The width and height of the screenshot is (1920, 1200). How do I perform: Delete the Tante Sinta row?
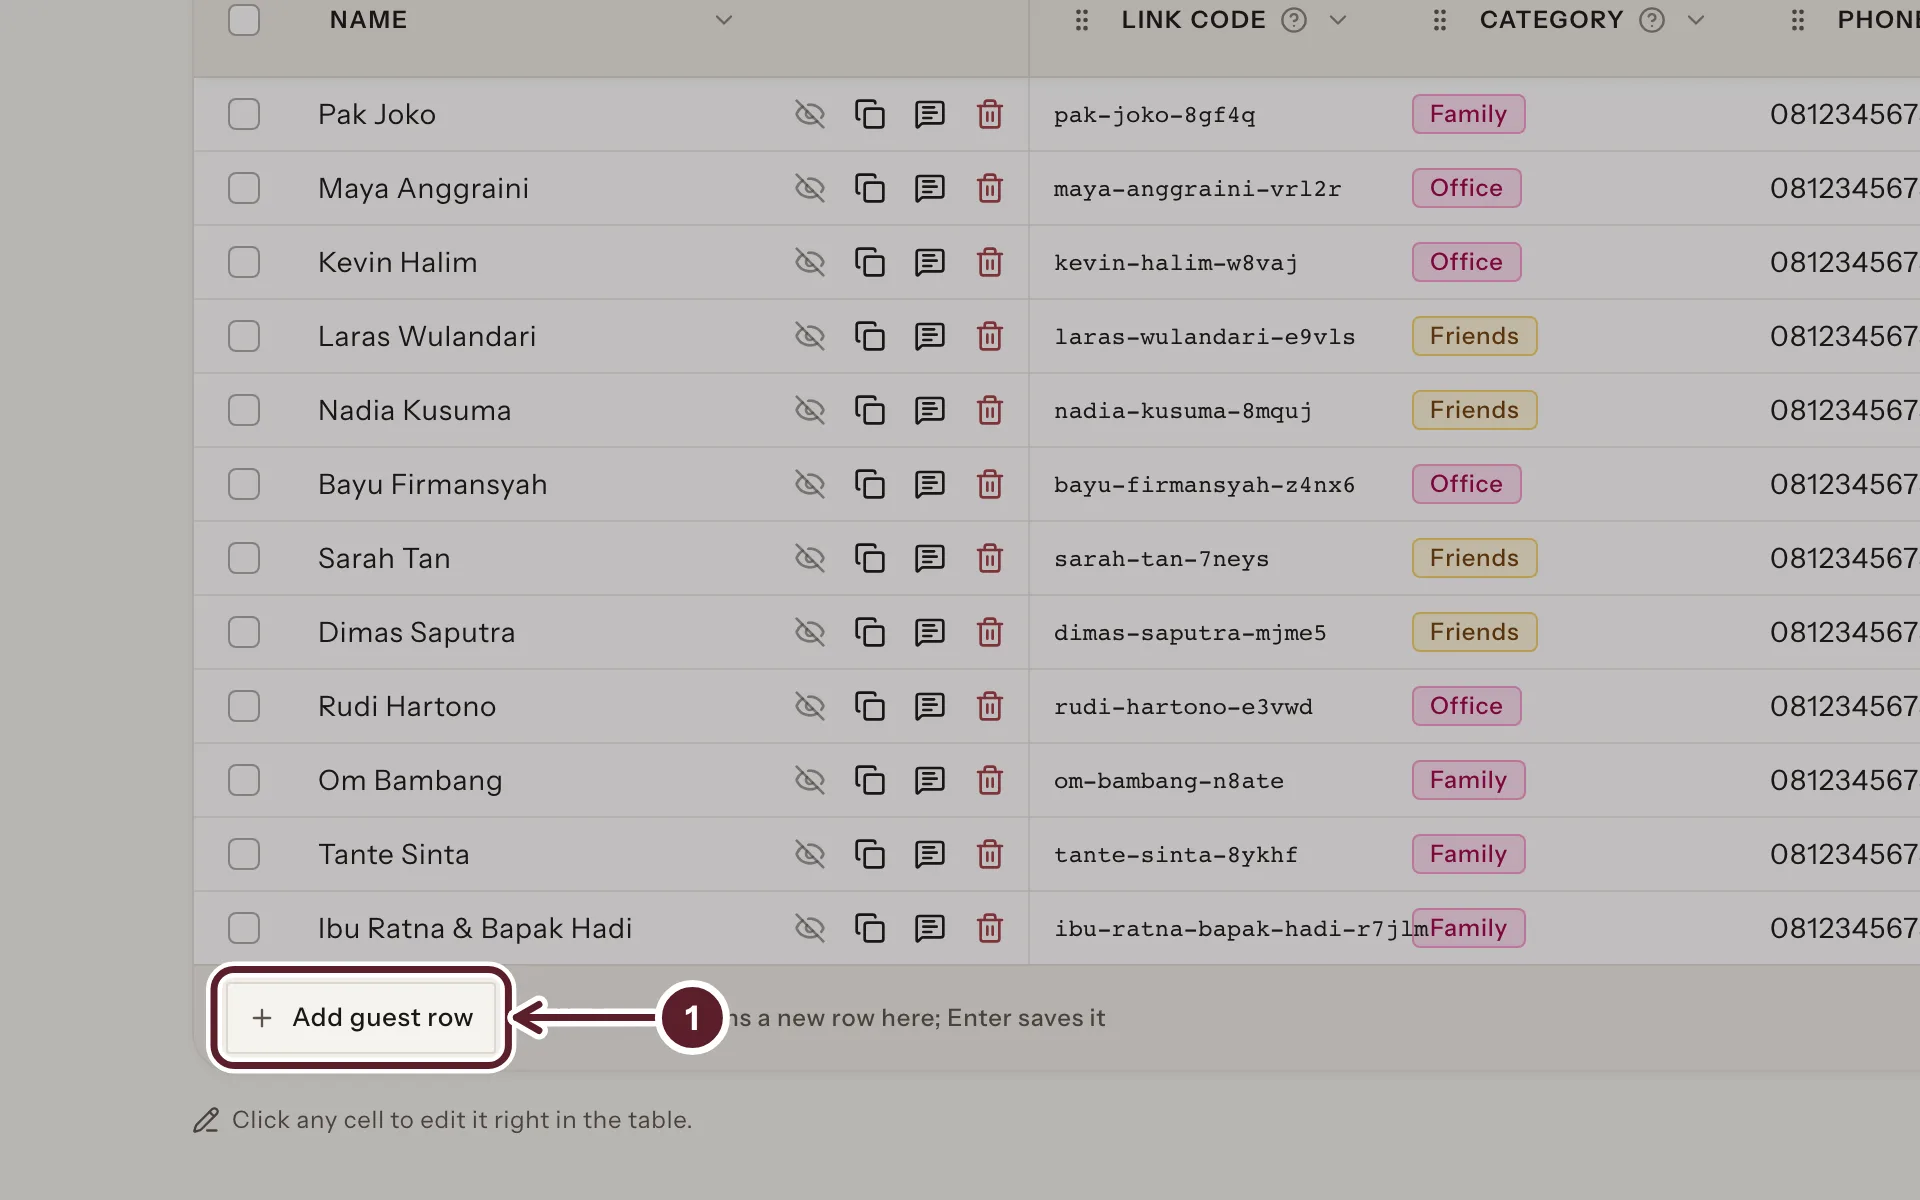click(x=989, y=854)
